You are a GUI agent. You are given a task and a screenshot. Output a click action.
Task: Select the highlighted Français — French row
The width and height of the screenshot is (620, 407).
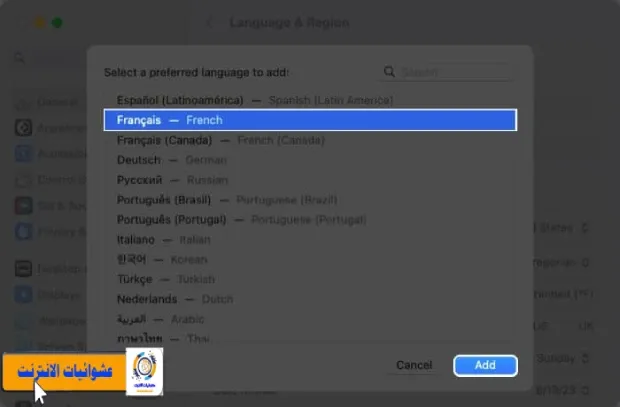point(310,120)
